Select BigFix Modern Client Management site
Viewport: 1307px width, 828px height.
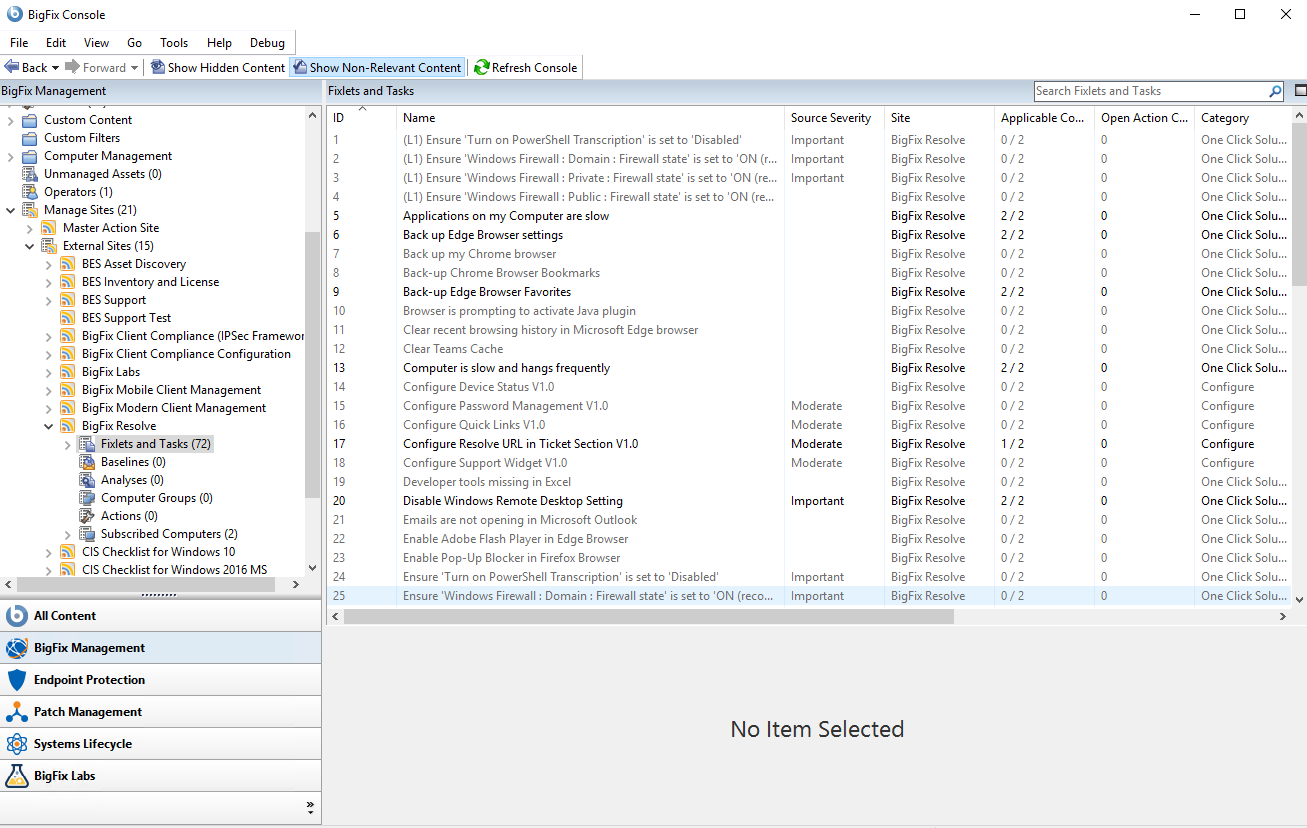point(174,408)
